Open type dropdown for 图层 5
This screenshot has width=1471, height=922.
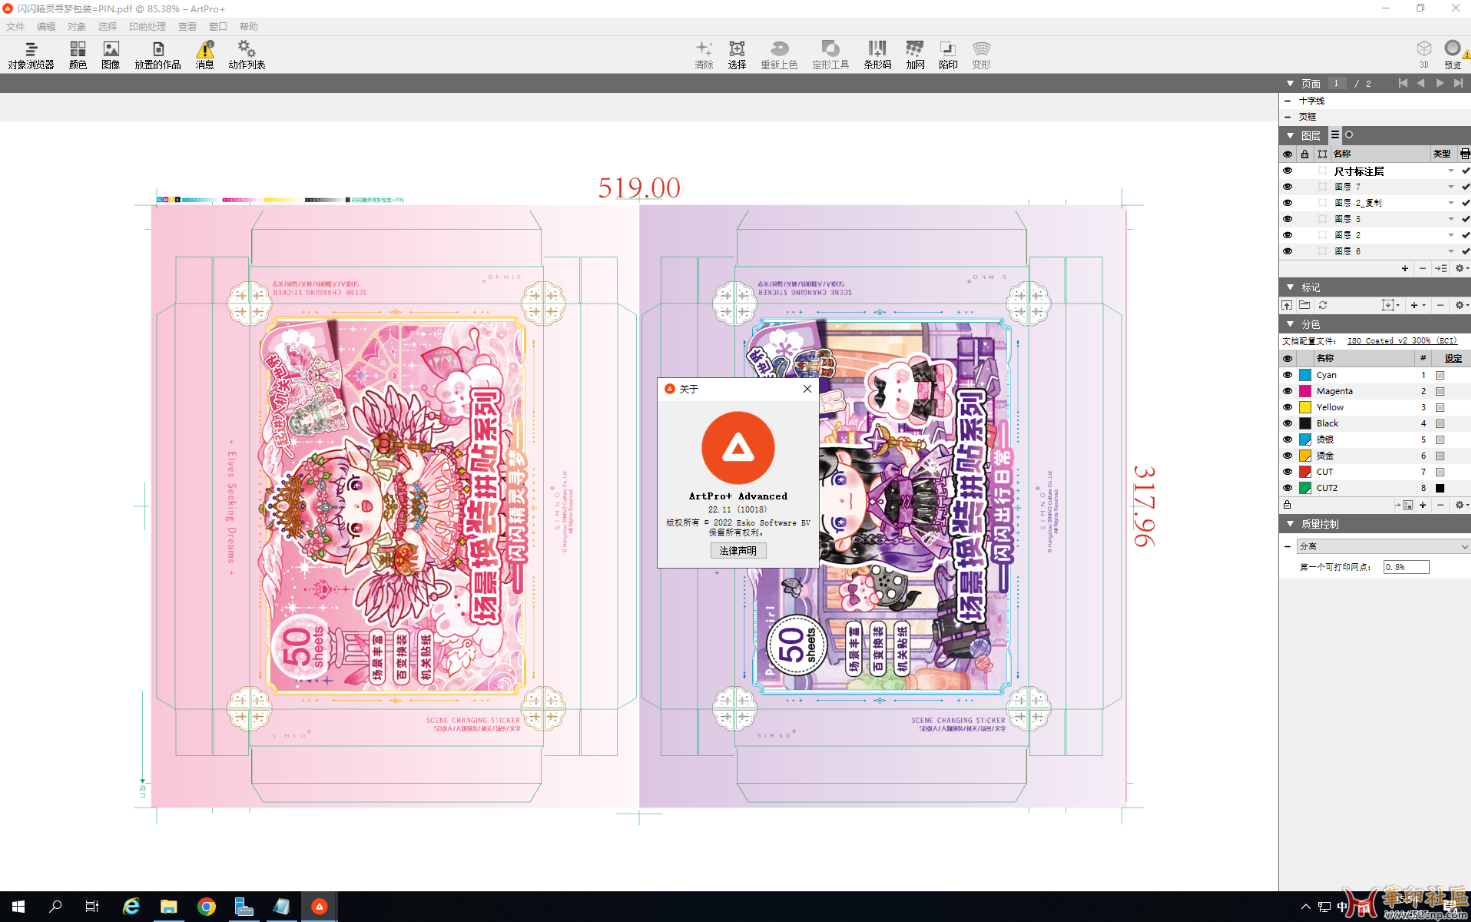(x=1451, y=219)
